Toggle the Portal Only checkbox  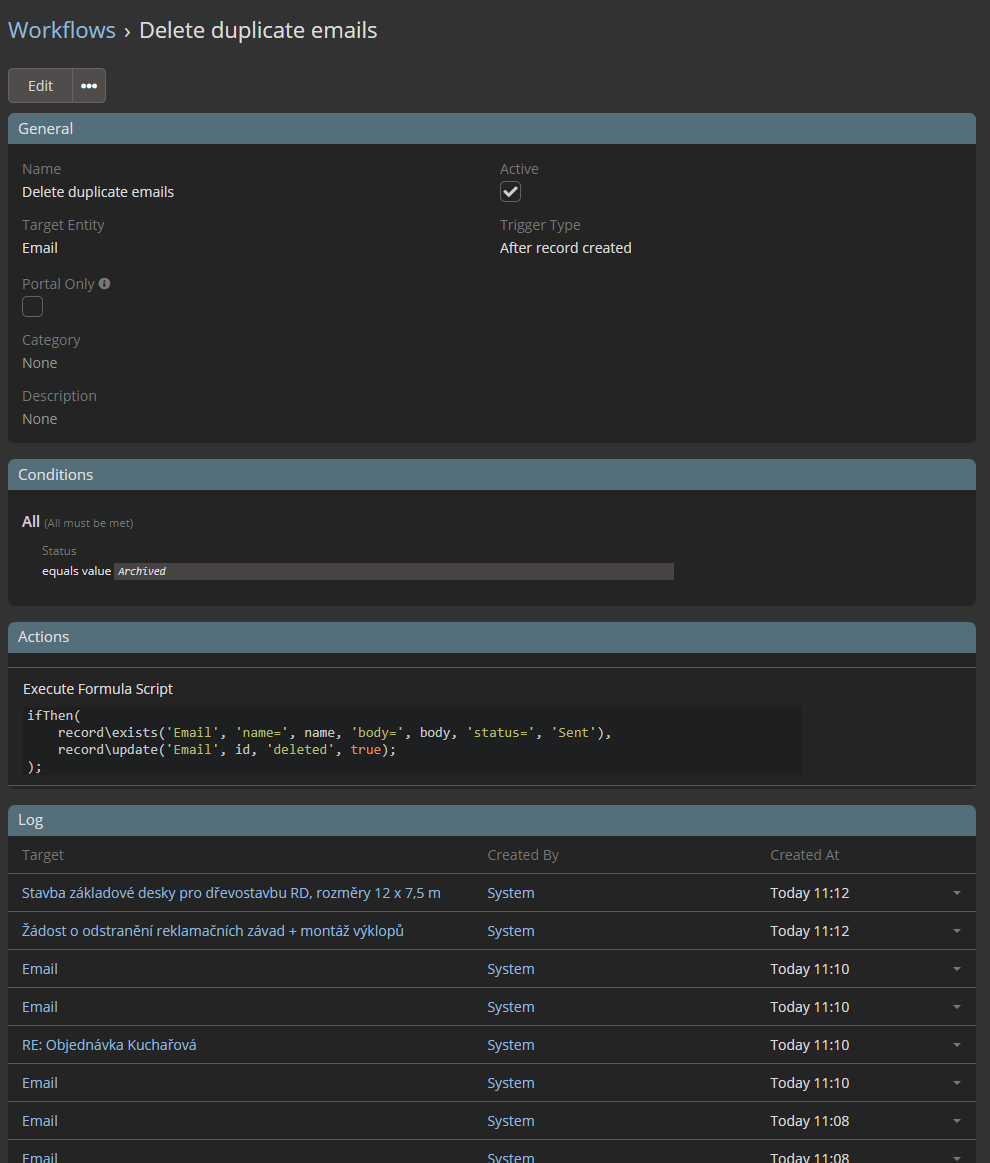point(33,307)
